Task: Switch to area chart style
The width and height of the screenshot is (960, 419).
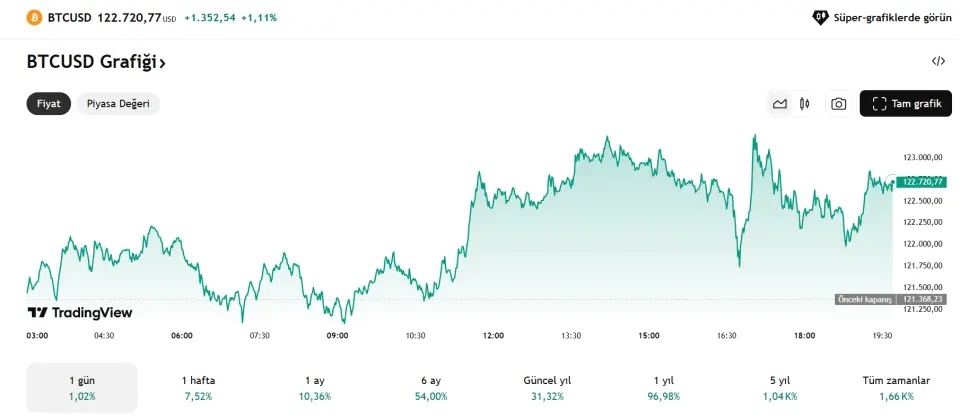Action: [780, 104]
